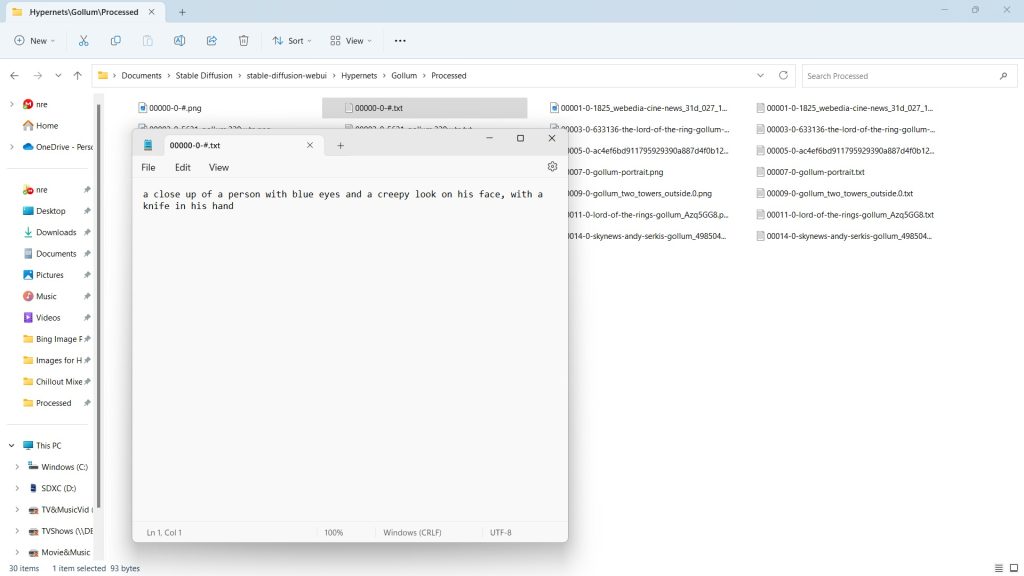Expand the Windows (C:) drive tree
Image resolution: width=1024 pixels, height=576 pixels.
[17, 467]
